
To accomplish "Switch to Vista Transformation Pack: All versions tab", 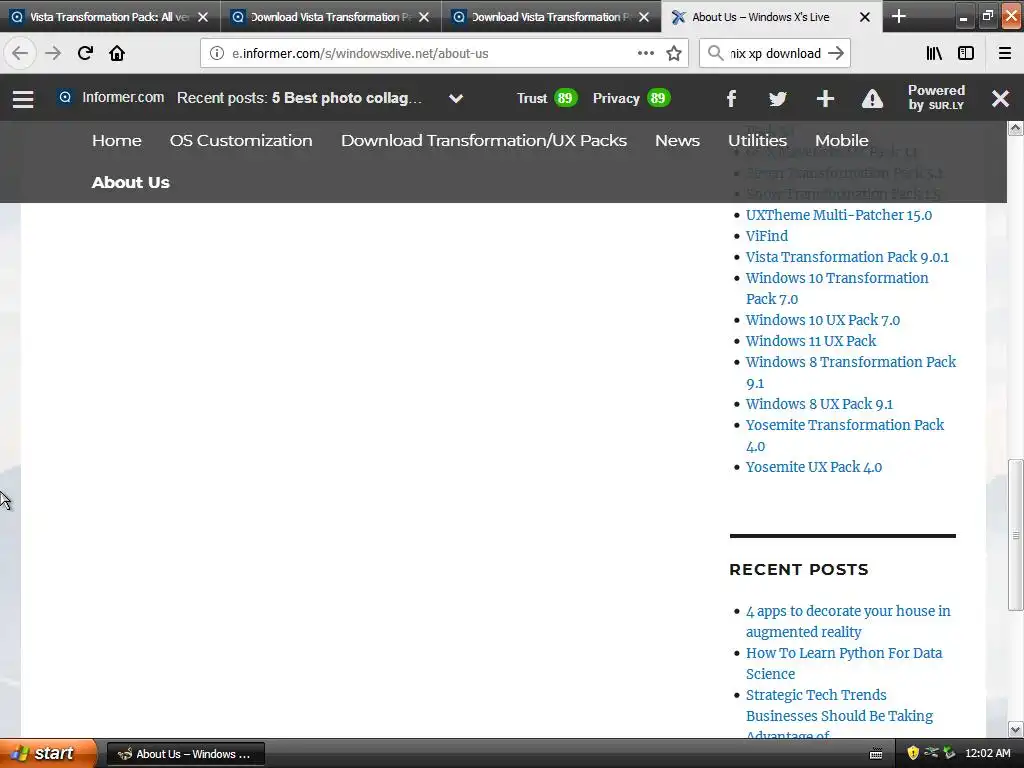I will [x=110, y=17].
